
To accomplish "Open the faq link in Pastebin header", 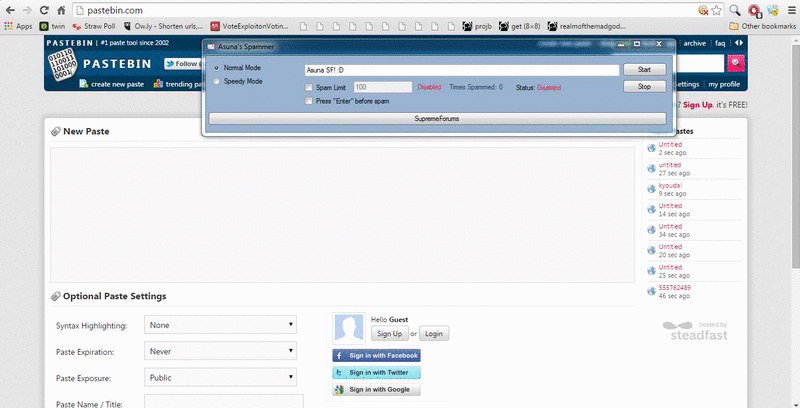I will pos(720,43).
